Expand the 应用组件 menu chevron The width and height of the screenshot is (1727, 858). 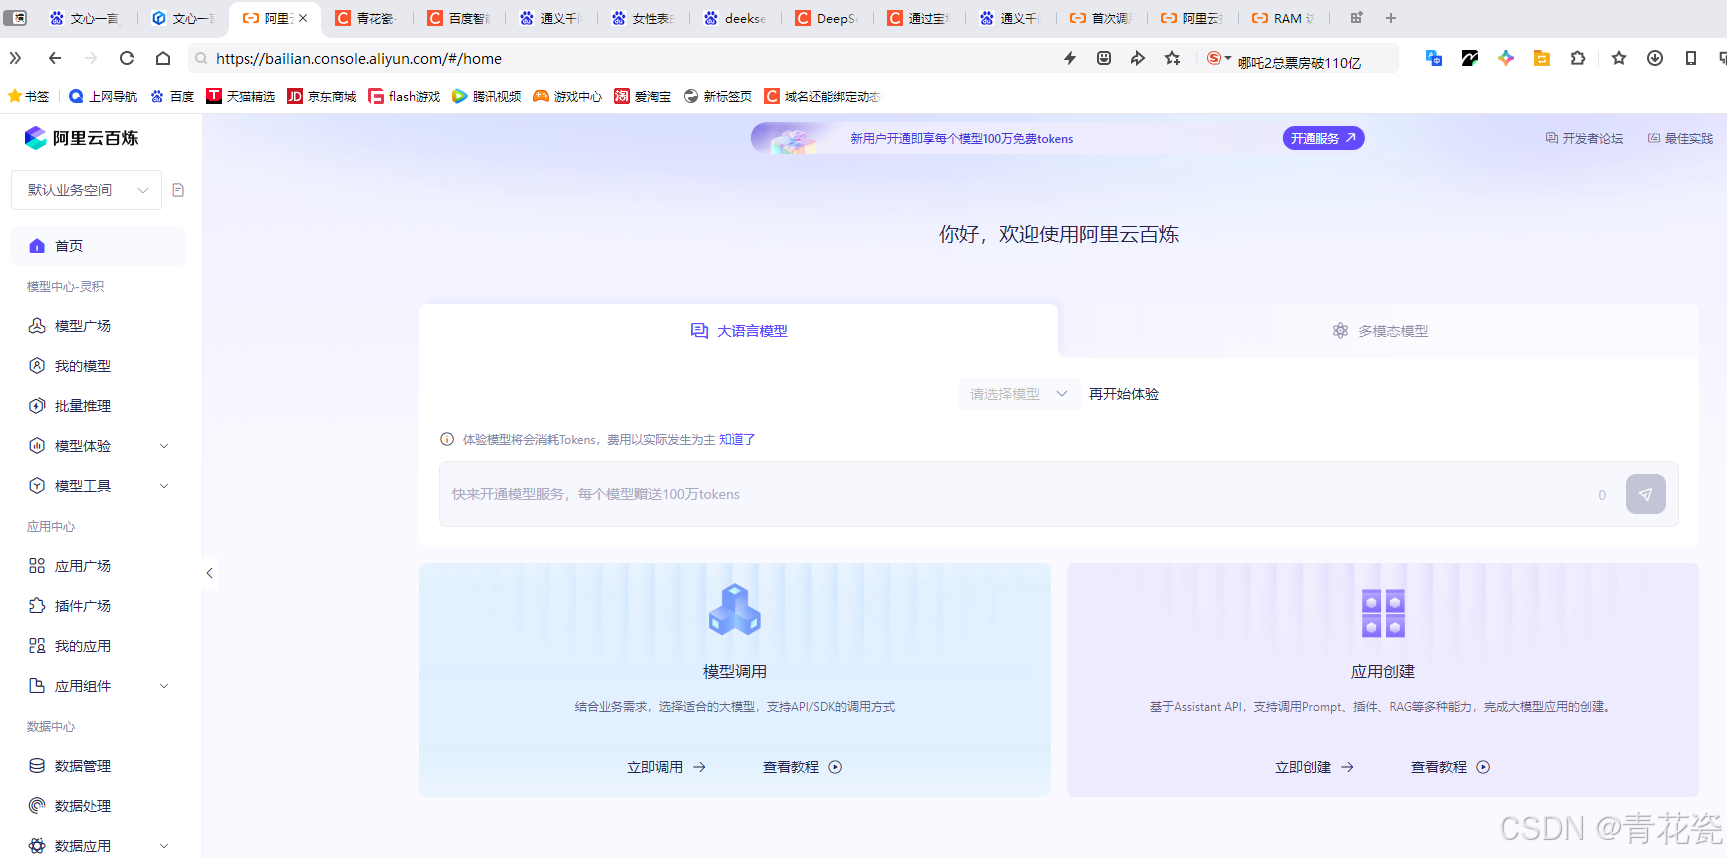(164, 686)
